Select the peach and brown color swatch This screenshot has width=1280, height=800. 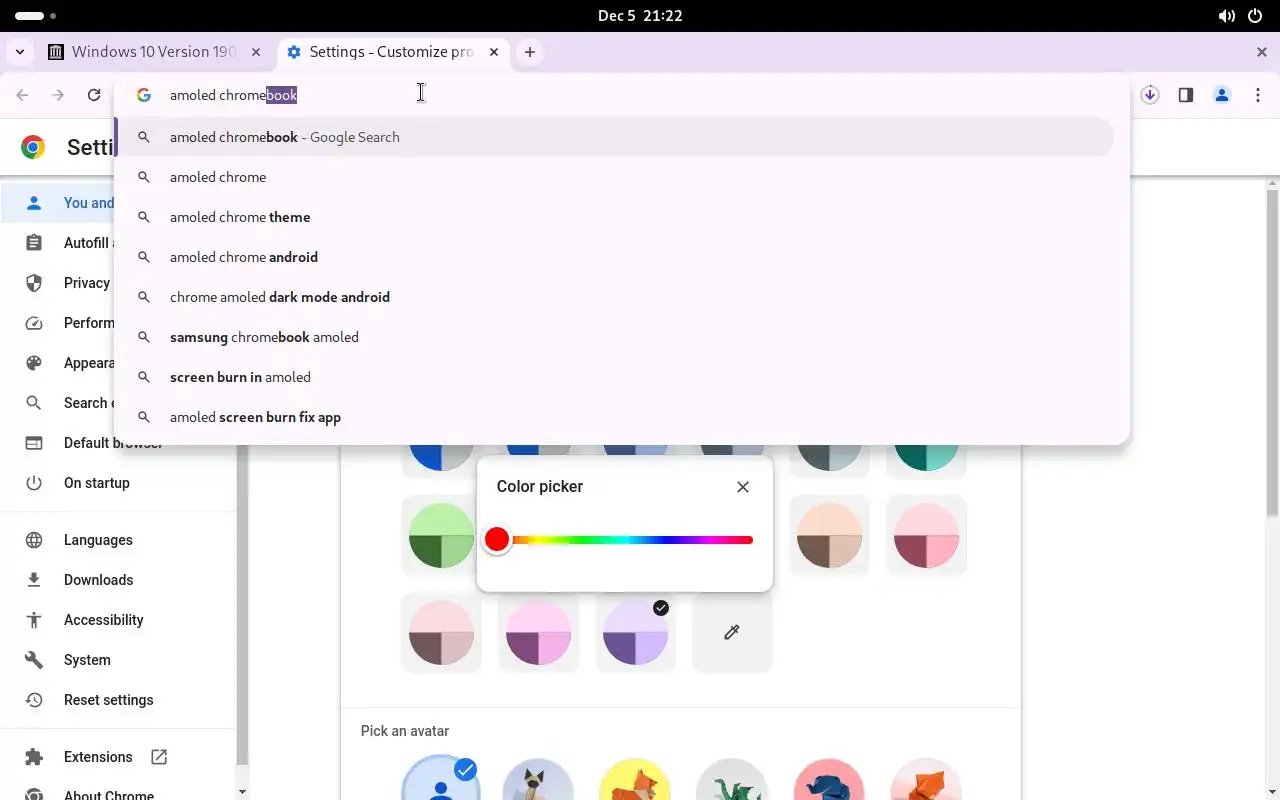(x=829, y=536)
